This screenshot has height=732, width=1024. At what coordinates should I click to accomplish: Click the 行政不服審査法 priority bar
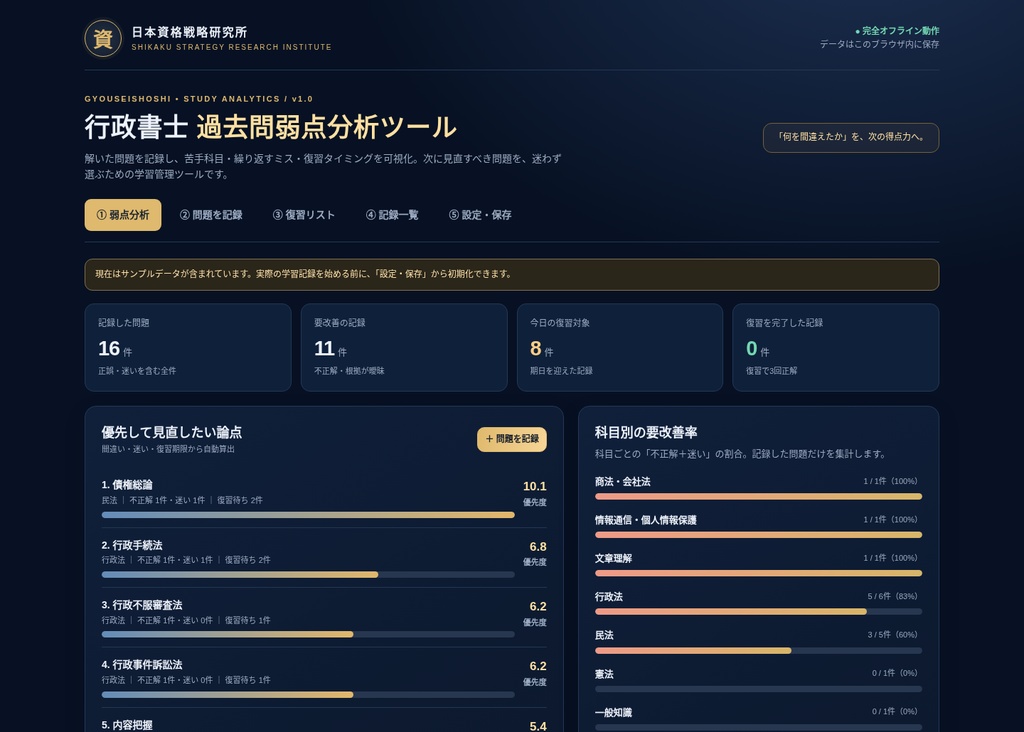[308, 635]
